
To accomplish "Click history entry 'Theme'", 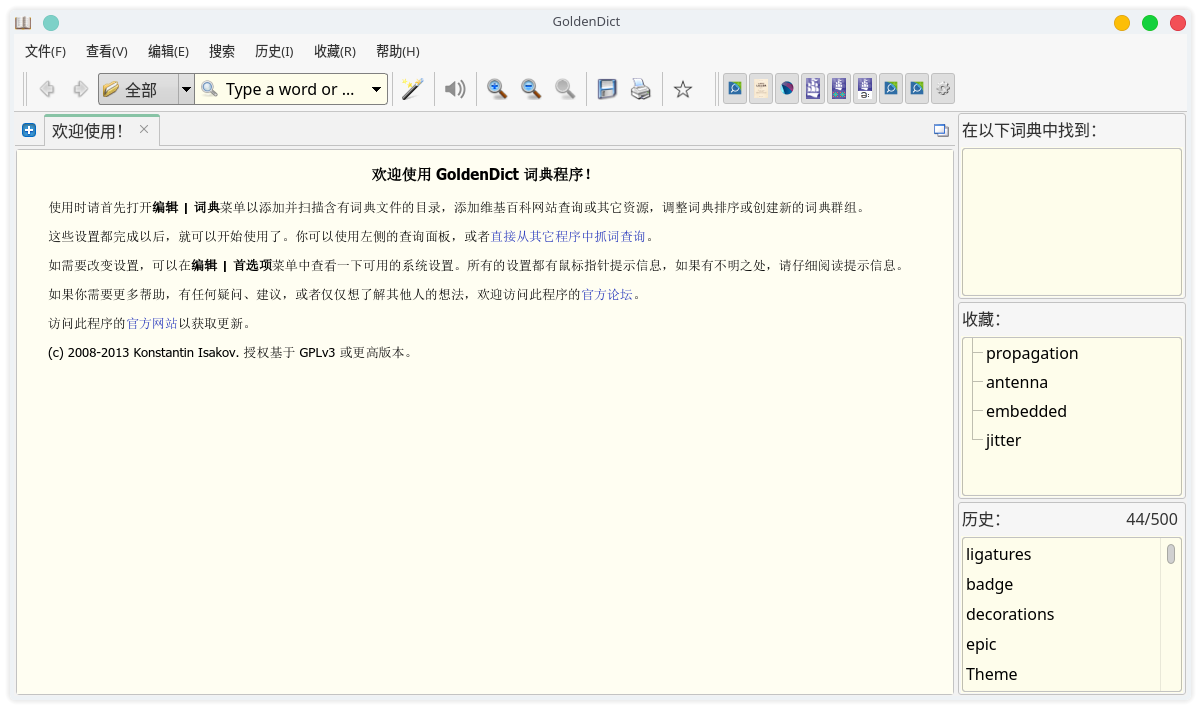I will click(x=1062, y=674).
